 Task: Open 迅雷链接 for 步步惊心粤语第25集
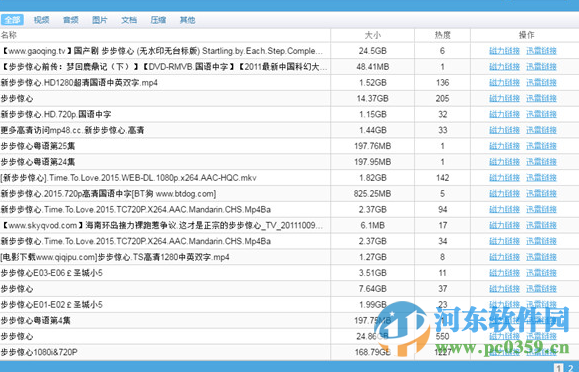pos(541,146)
